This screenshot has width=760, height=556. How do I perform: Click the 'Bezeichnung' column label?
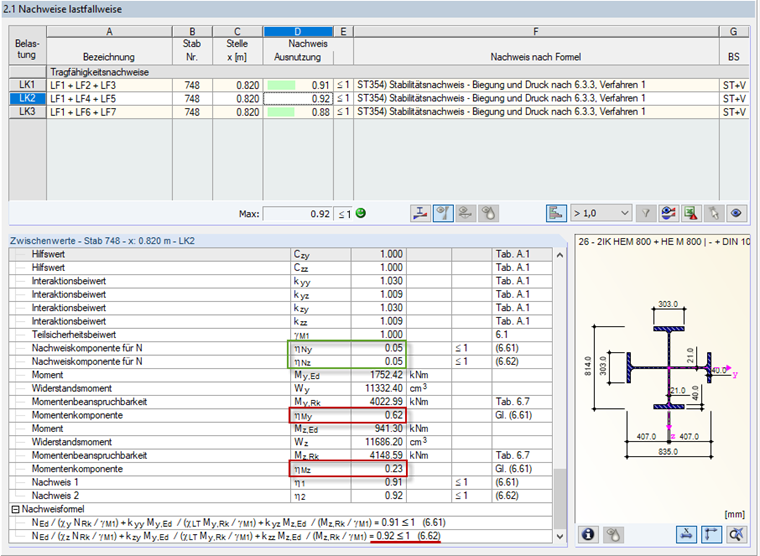point(109,57)
